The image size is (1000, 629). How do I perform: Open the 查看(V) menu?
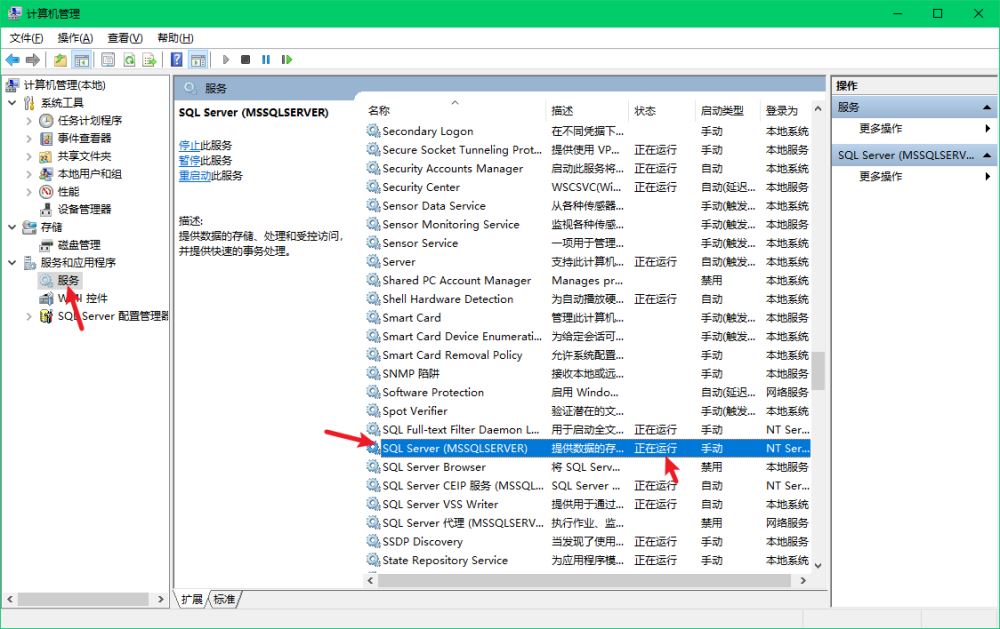point(125,38)
